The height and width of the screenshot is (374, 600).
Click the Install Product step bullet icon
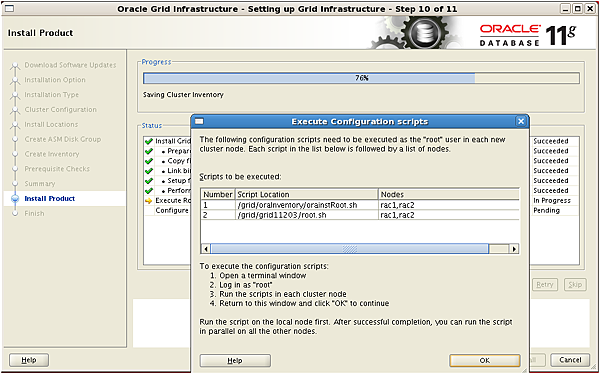pyautogui.click(x=15, y=199)
